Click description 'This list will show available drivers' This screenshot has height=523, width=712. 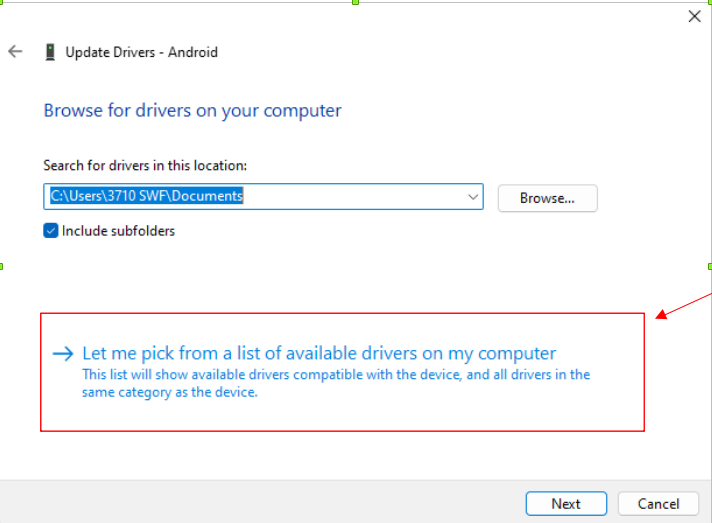(x=336, y=383)
